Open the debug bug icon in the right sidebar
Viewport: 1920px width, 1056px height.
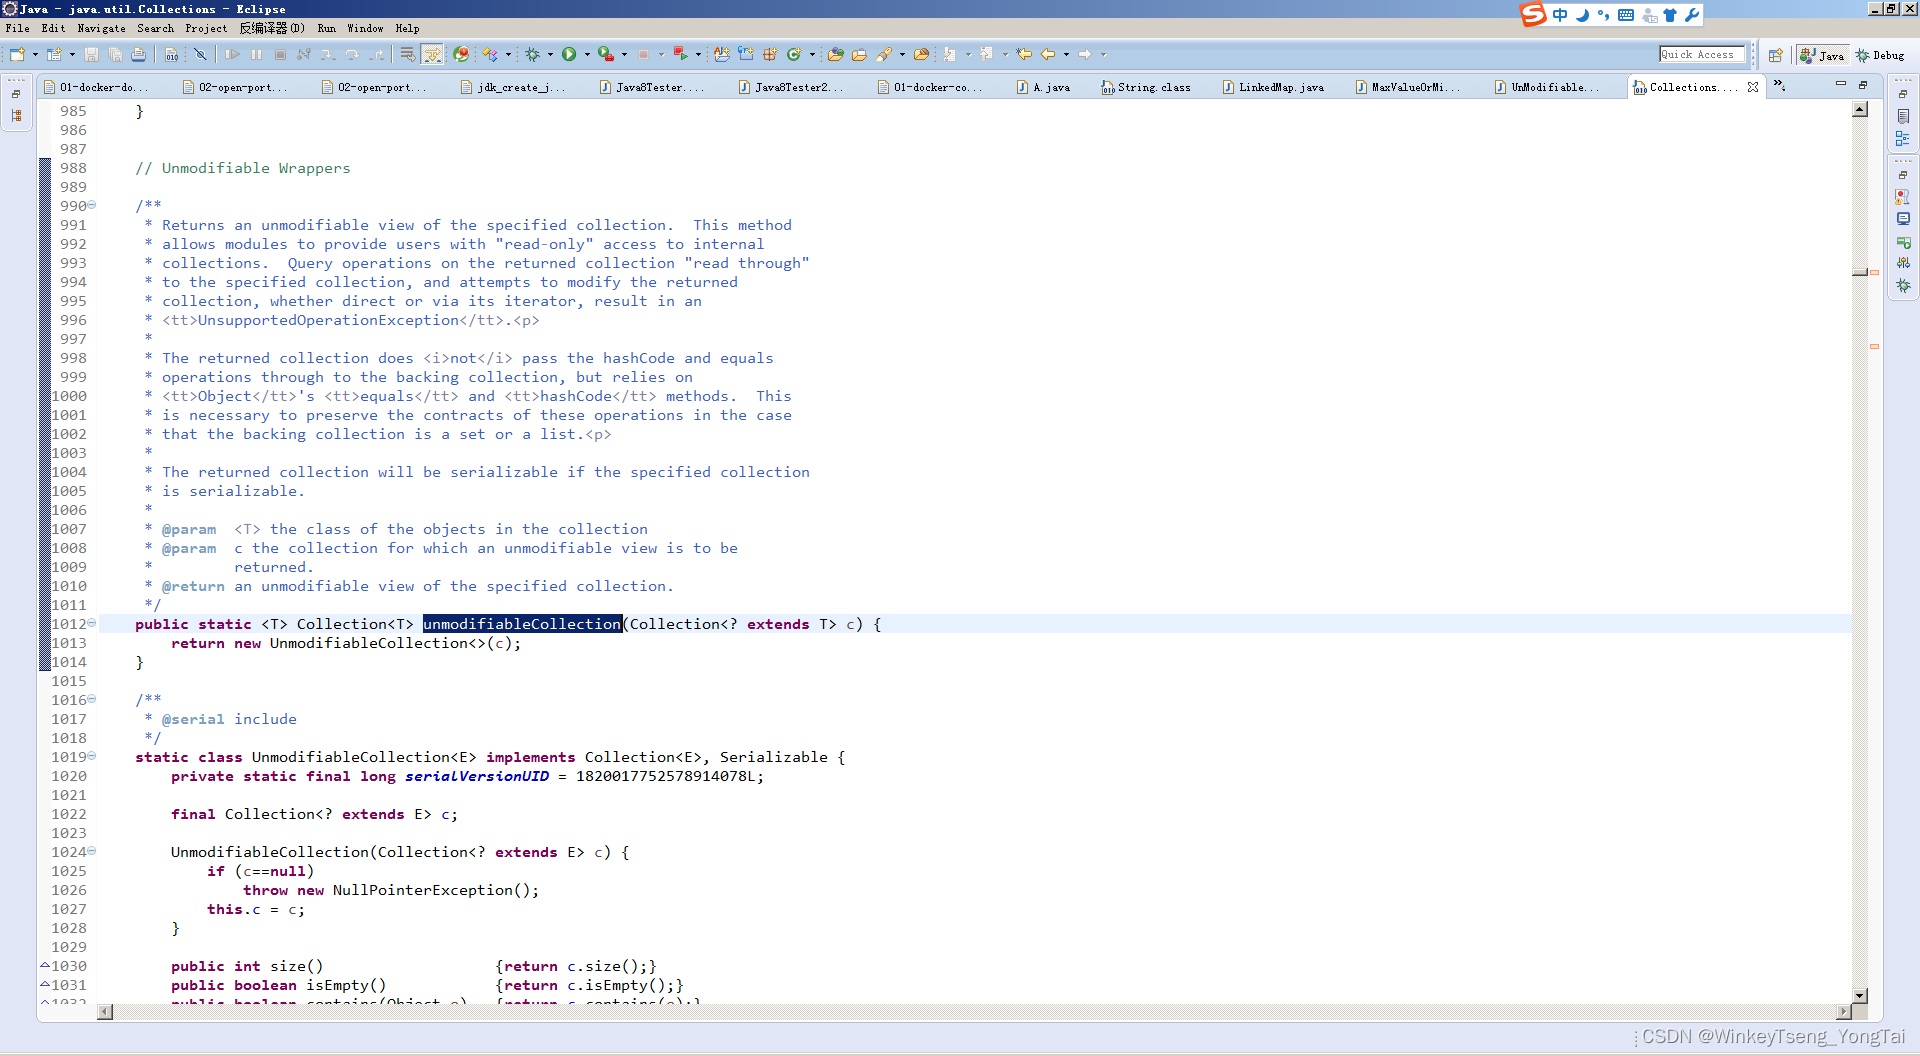(x=1904, y=286)
